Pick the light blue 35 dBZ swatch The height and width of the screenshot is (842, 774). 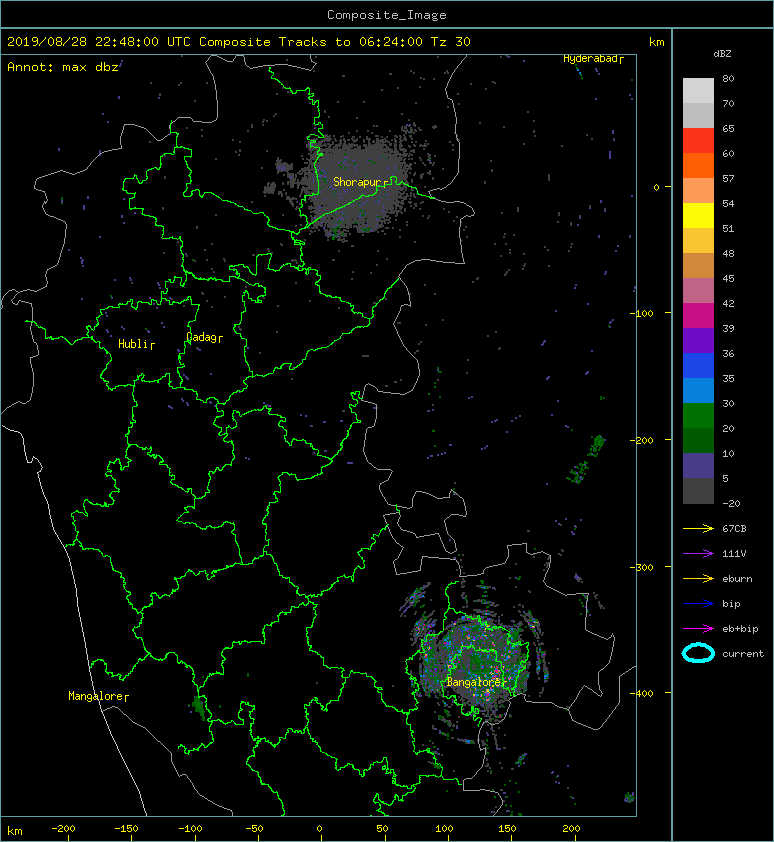click(x=698, y=390)
